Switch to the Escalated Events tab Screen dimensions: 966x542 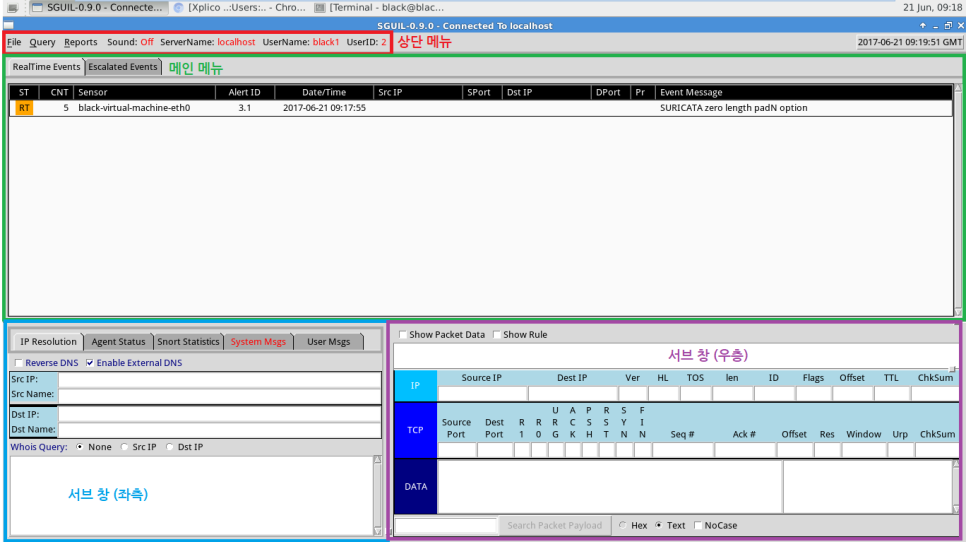[x=122, y=67]
